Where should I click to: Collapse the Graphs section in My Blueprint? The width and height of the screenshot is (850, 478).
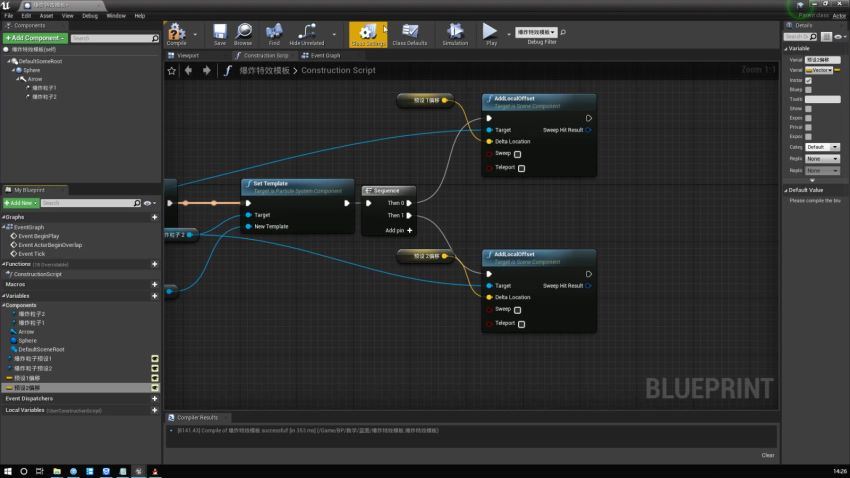4,217
